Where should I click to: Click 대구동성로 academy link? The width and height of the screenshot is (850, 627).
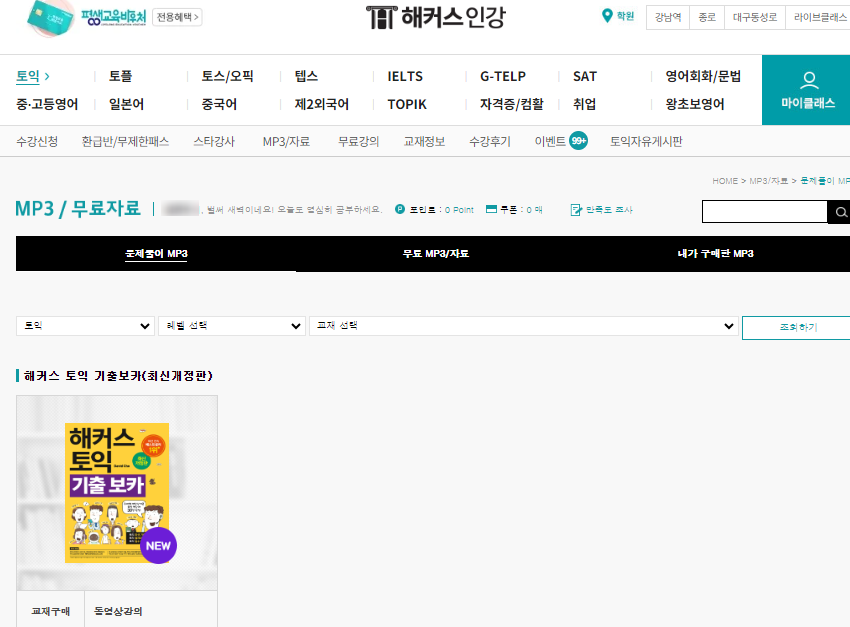755,17
